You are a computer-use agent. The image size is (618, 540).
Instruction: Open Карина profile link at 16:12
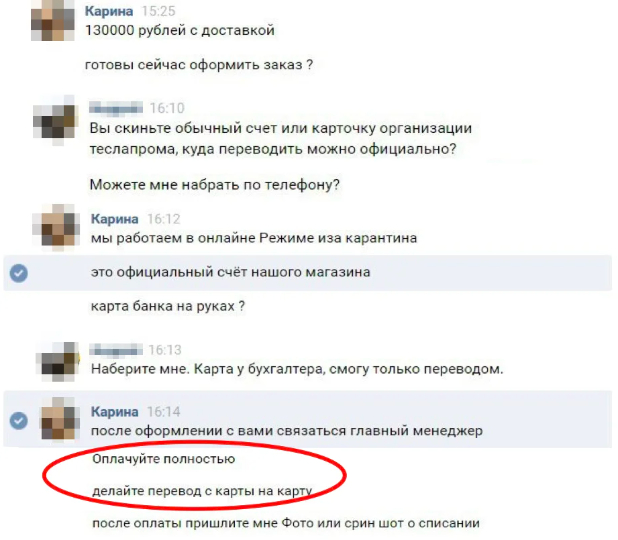115,219
